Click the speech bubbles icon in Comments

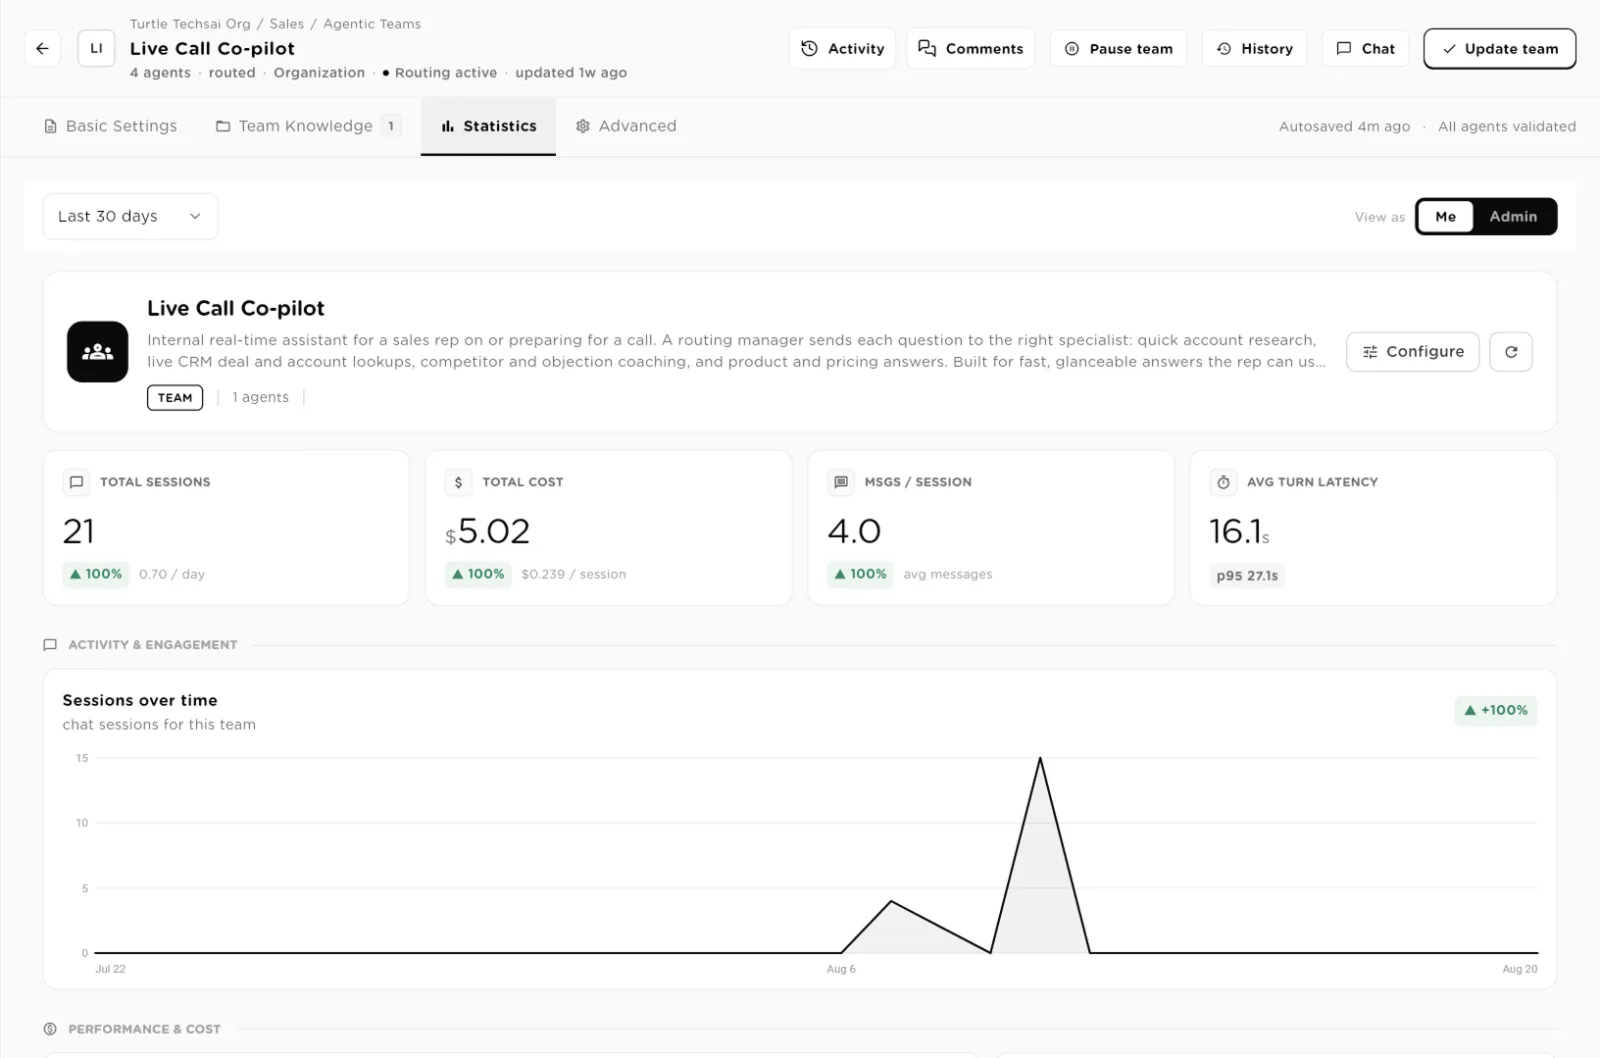click(927, 48)
